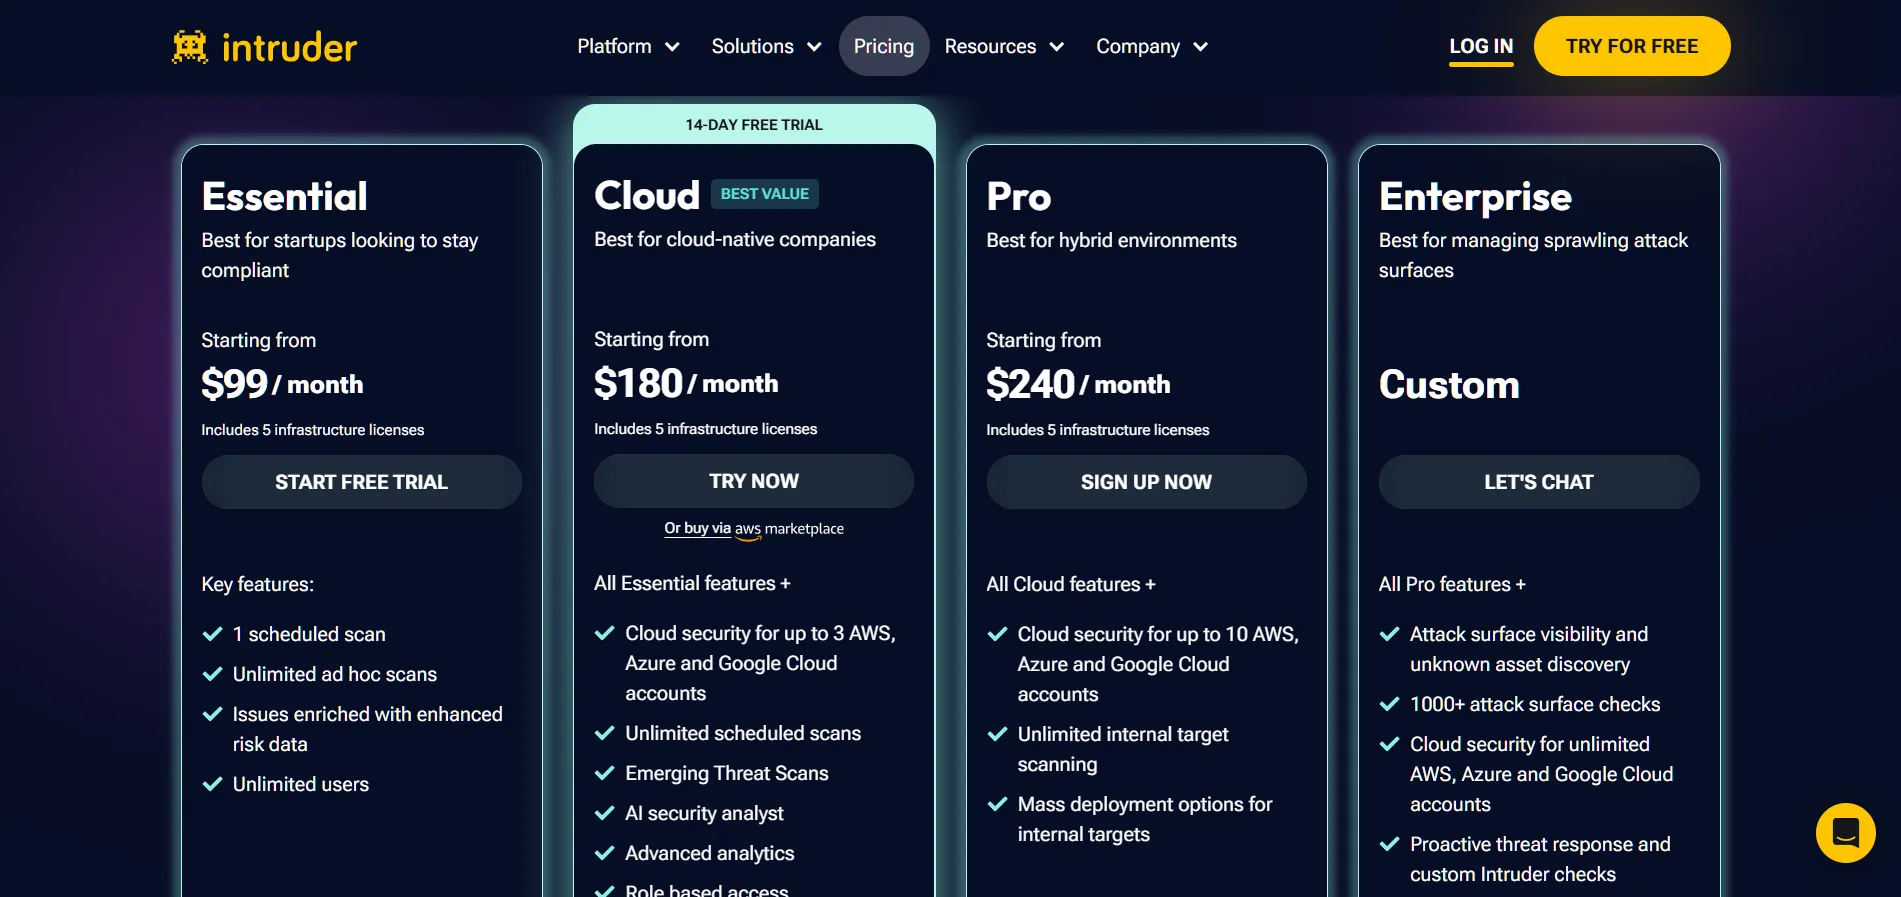Select Solutions in navigation bar
This screenshot has width=1901, height=897.
point(752,46)
